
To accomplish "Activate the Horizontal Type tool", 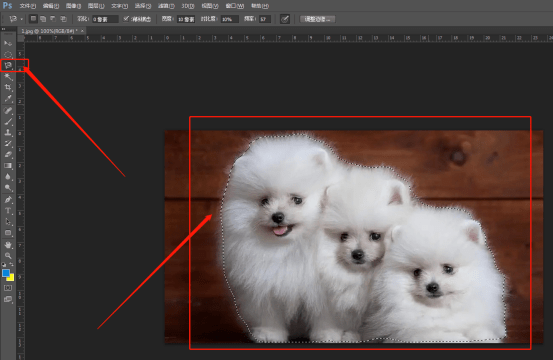I will tap(8, 211).
